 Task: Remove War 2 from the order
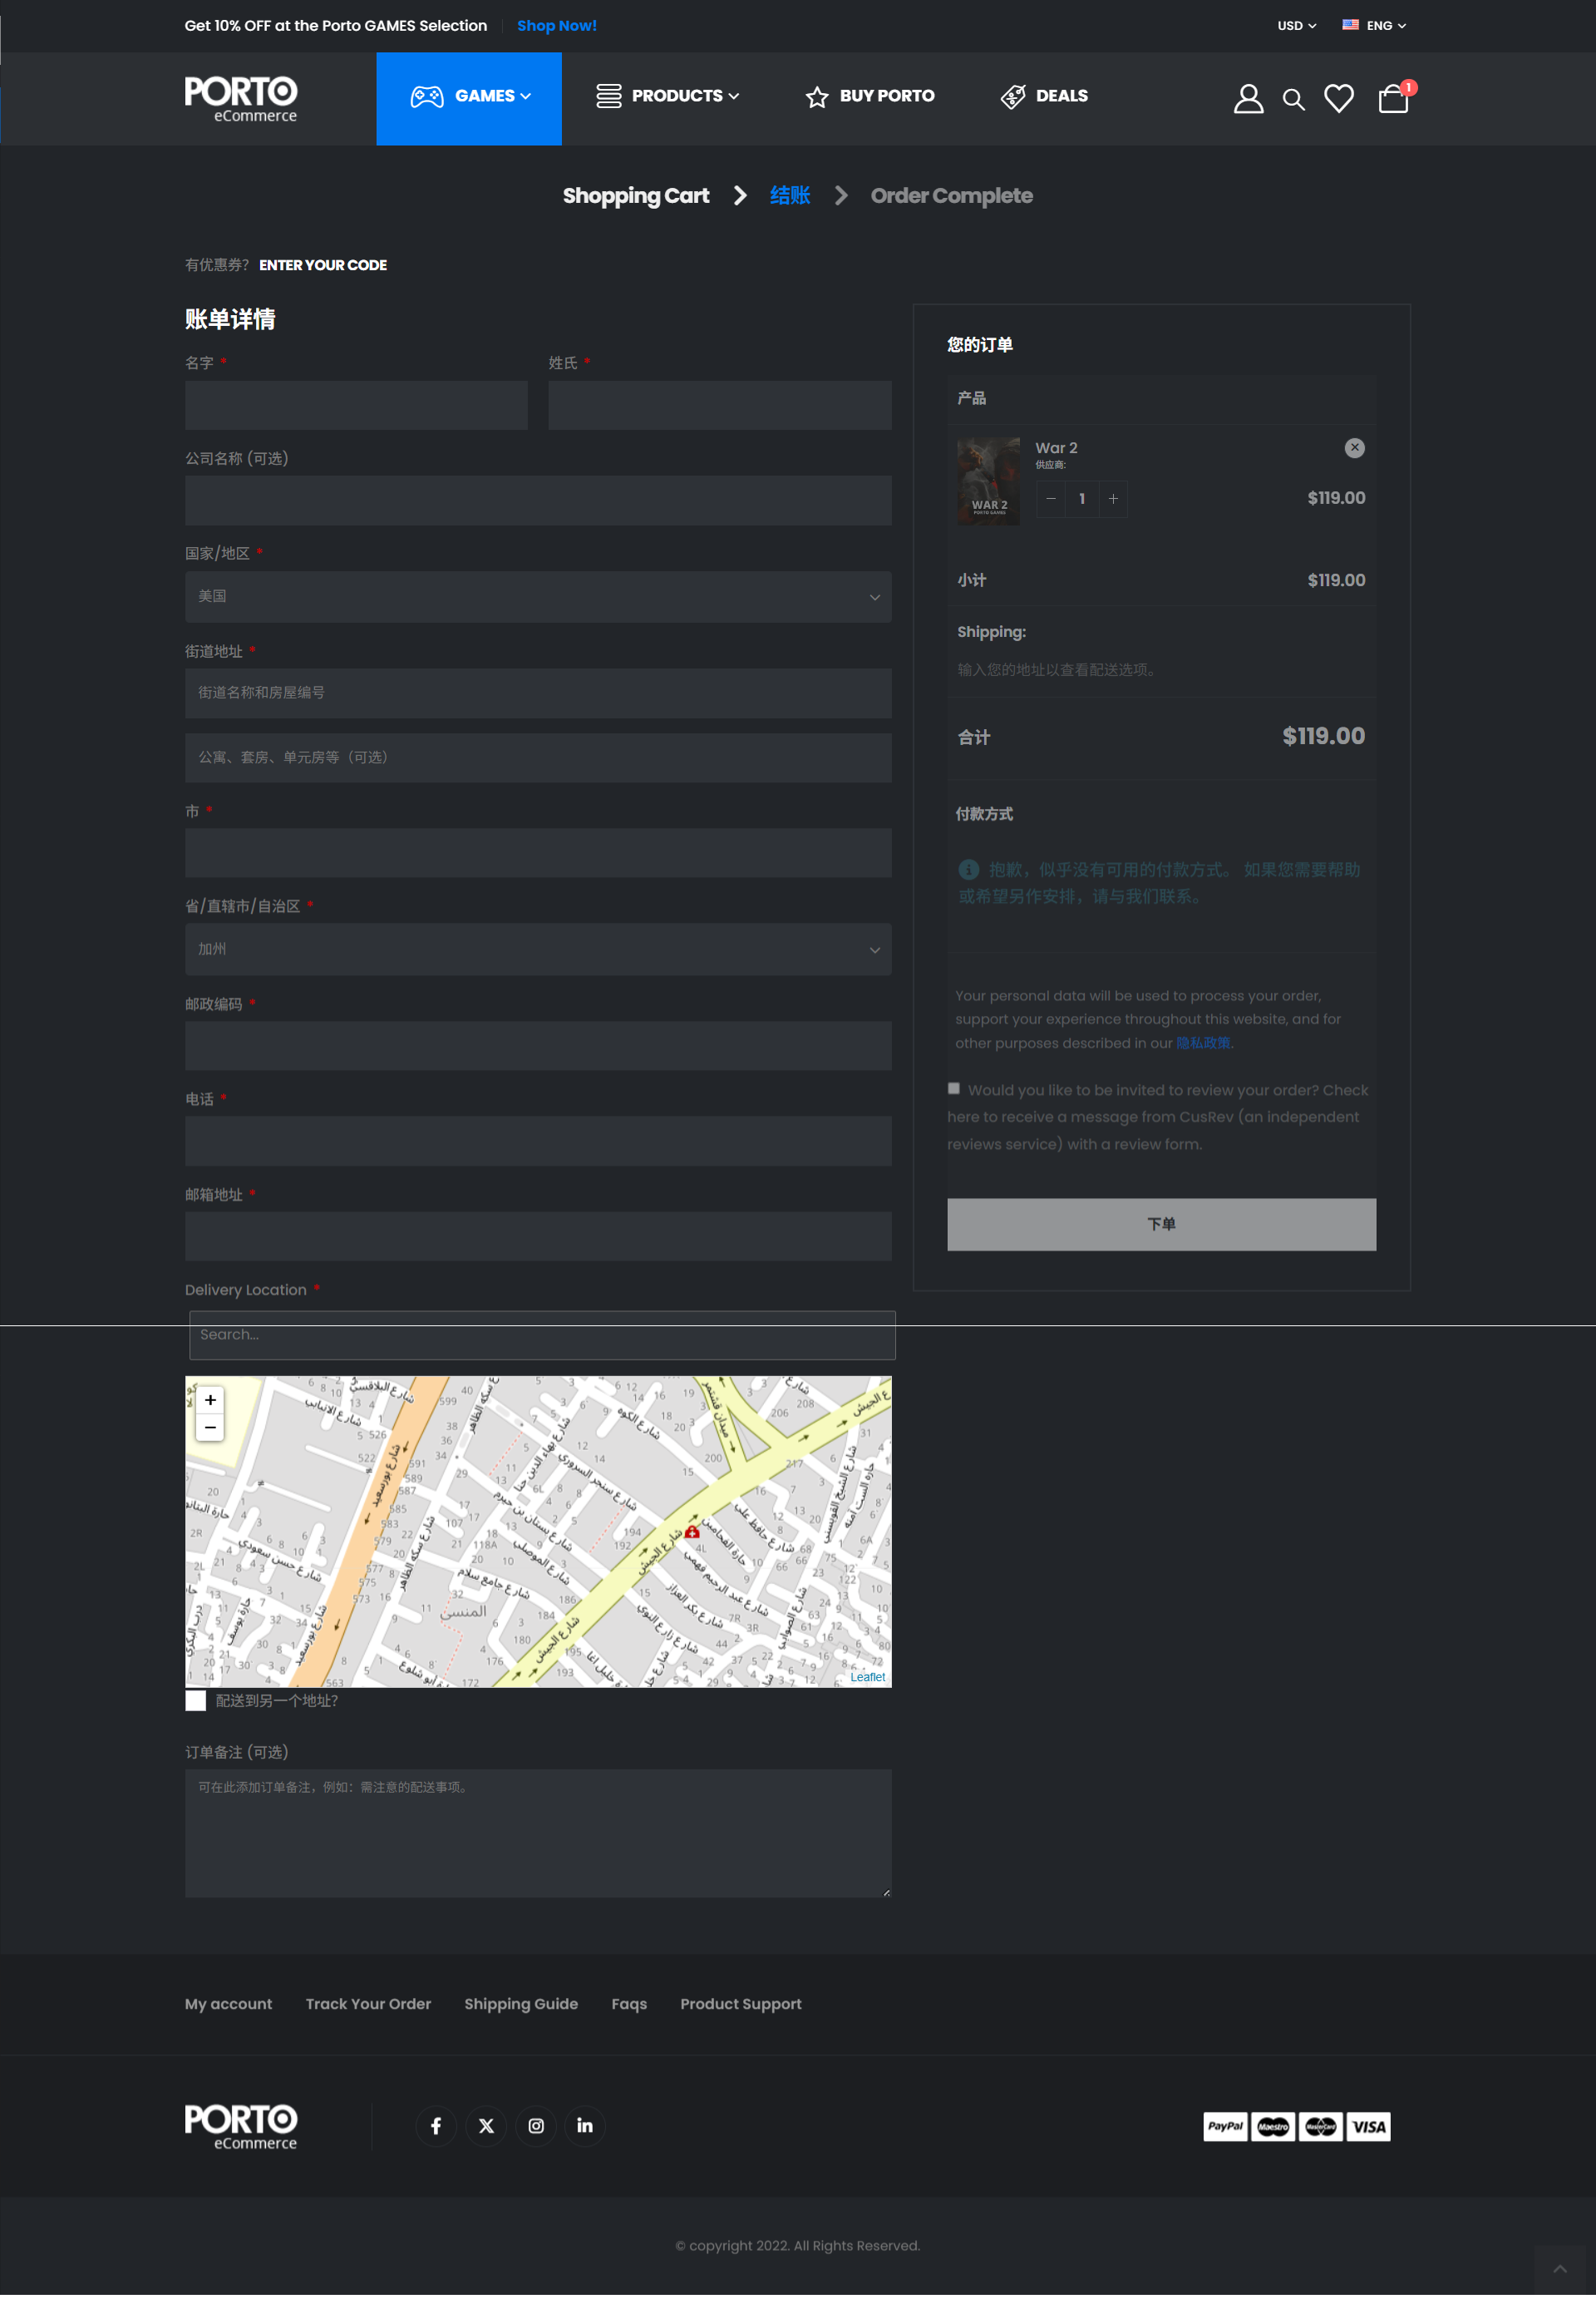tap(1354, 448)
